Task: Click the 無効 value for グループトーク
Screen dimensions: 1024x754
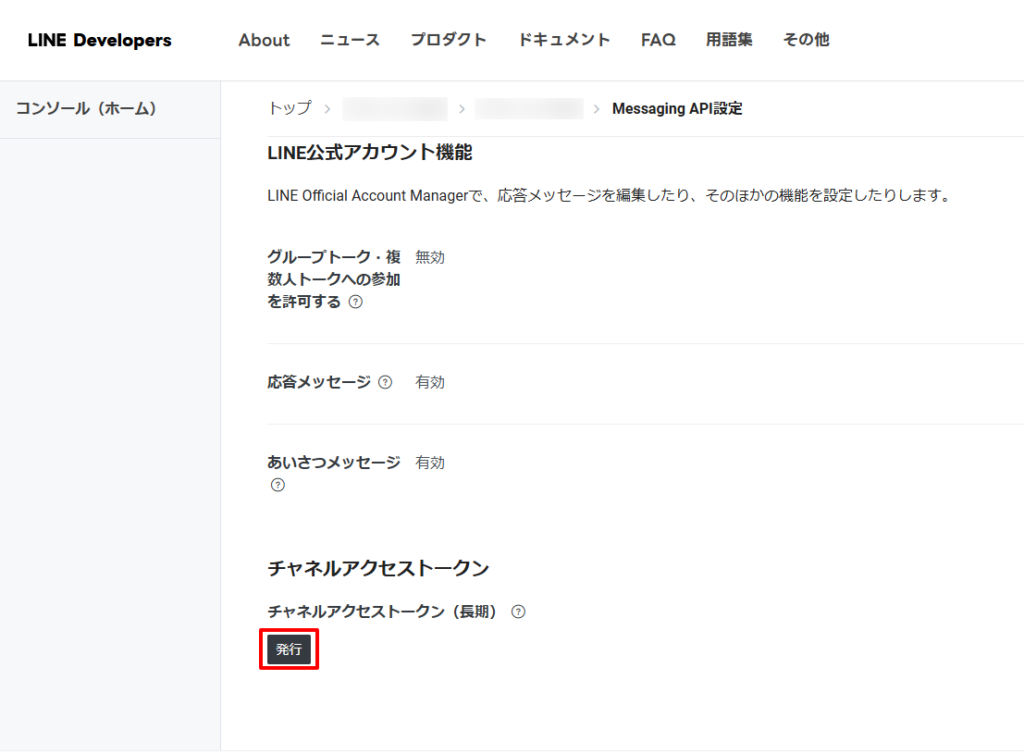Action: (x=430, y=257)
